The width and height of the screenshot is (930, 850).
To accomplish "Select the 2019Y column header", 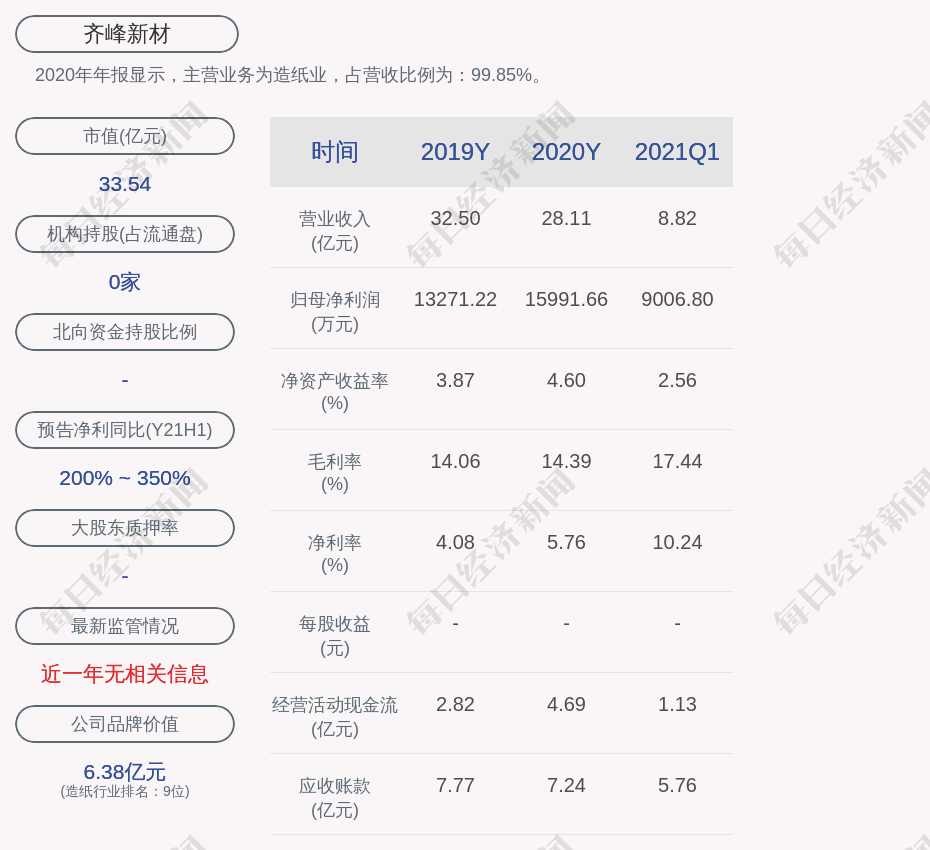I will click(455, 152).
